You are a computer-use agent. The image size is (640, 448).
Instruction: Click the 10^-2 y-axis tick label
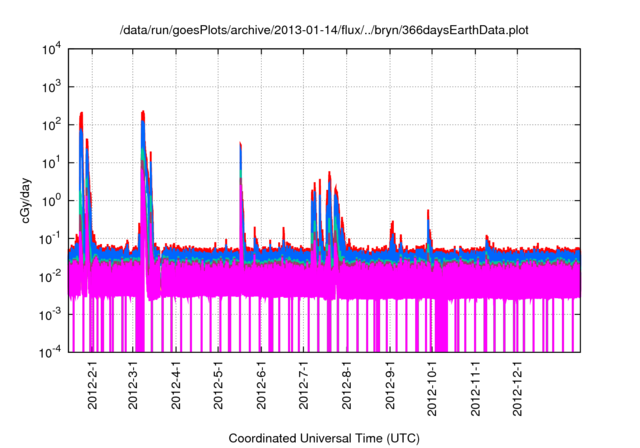click(x=50, y=276)
